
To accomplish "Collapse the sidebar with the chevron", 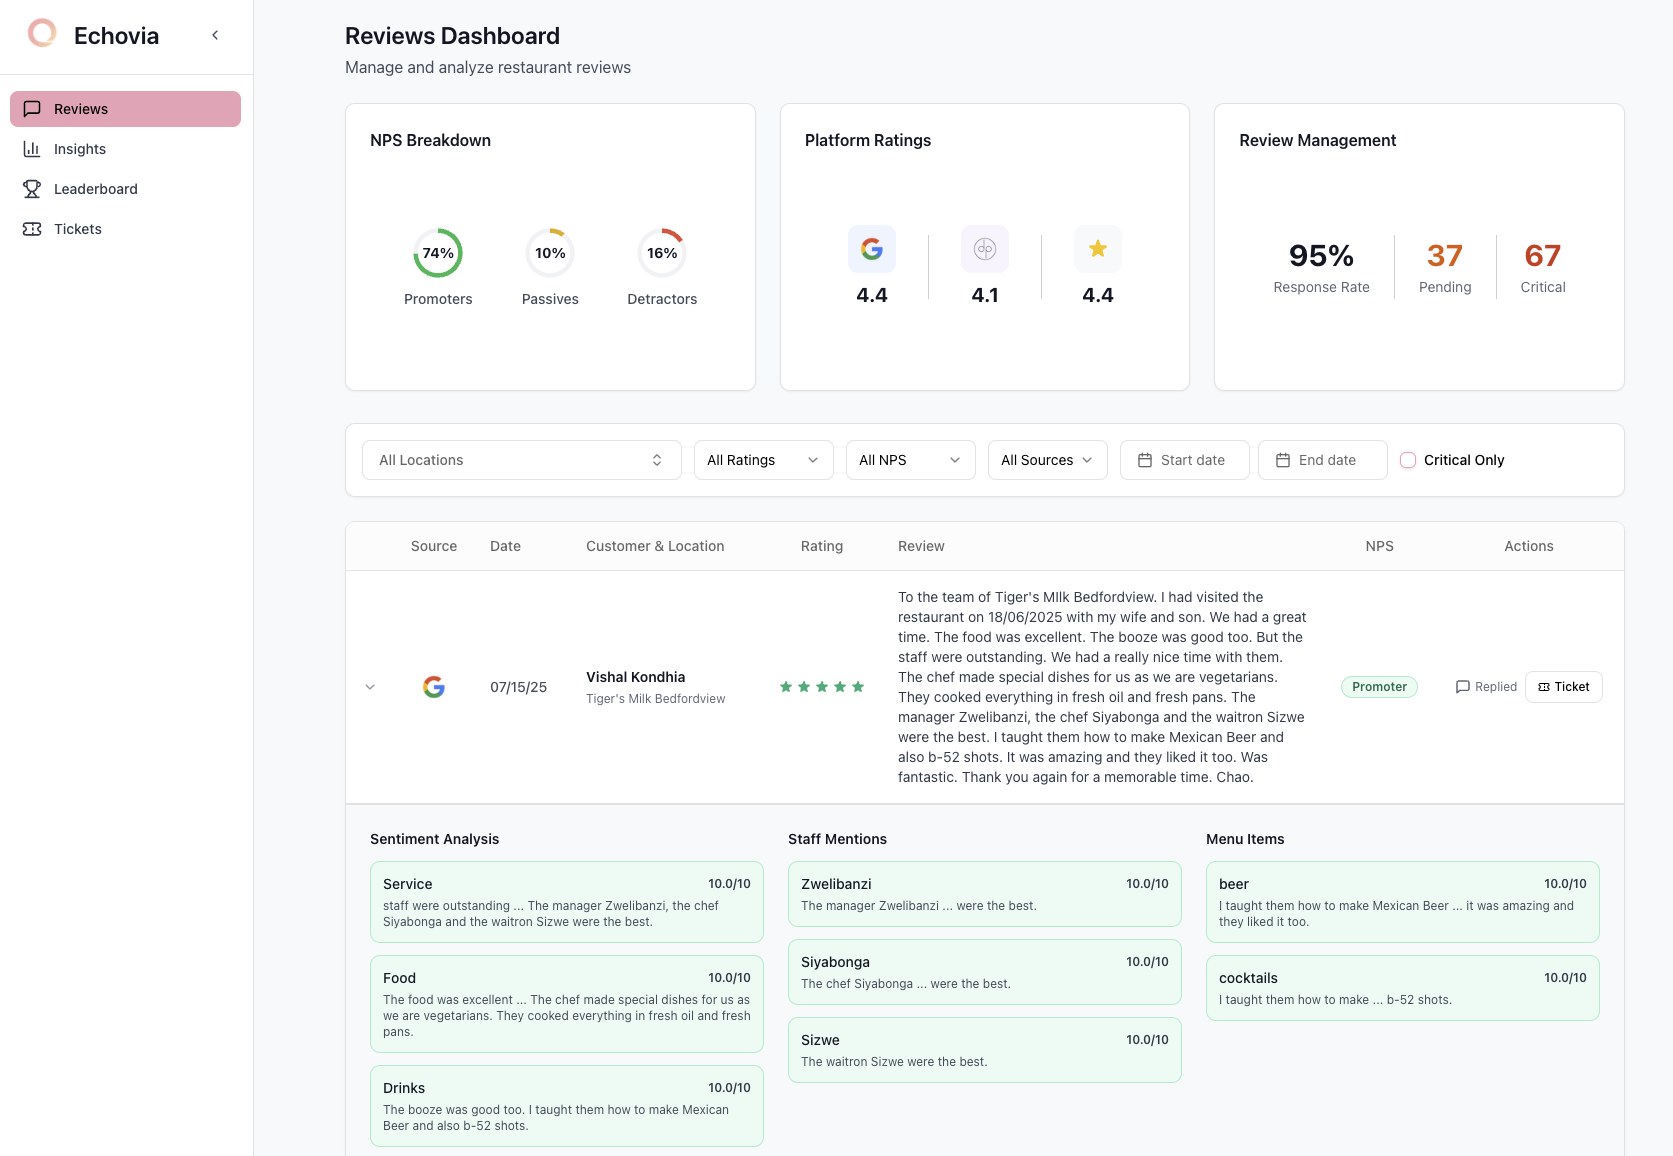I will point(215,35).
